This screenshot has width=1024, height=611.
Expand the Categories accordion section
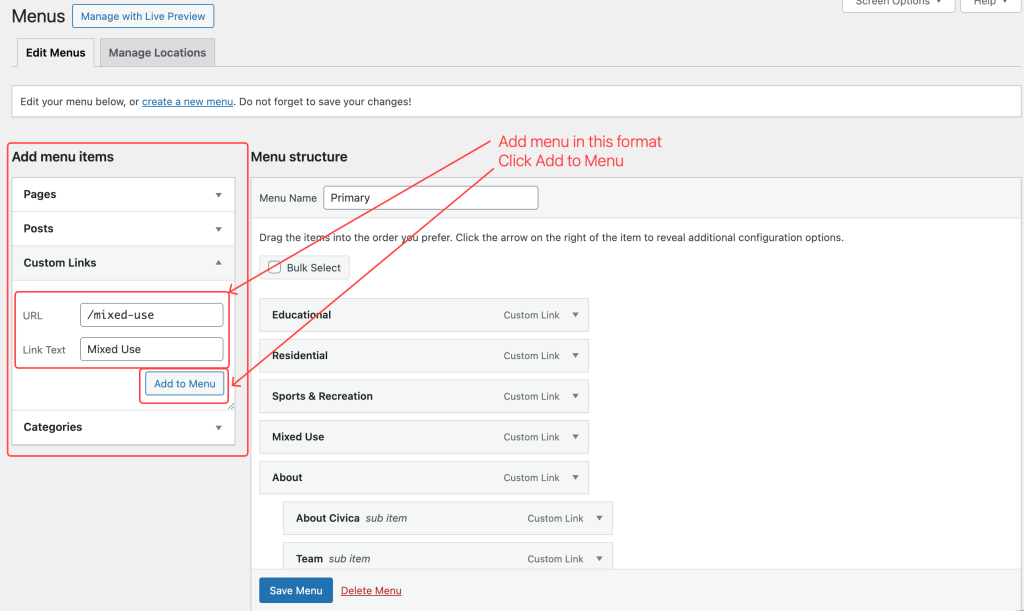tap(218, 427)
